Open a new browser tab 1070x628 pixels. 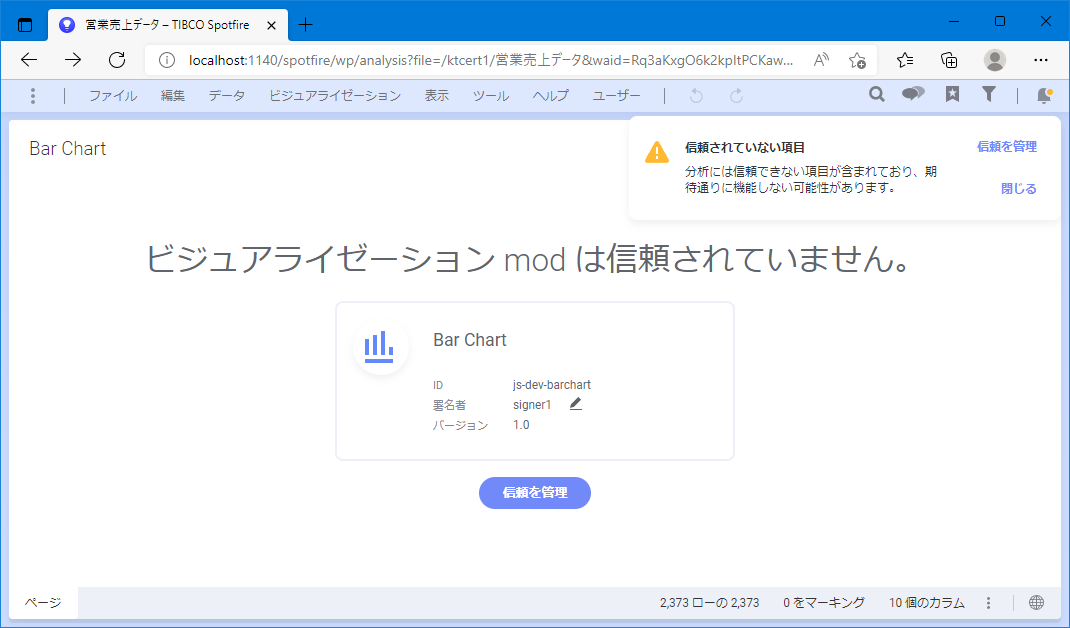[306, 25]
